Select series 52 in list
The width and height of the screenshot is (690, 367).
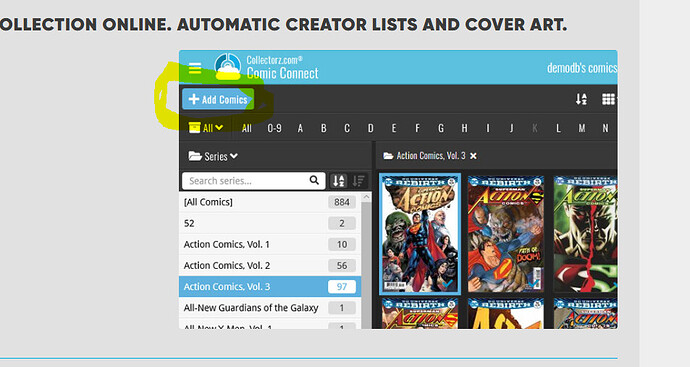tap(270, 223)
